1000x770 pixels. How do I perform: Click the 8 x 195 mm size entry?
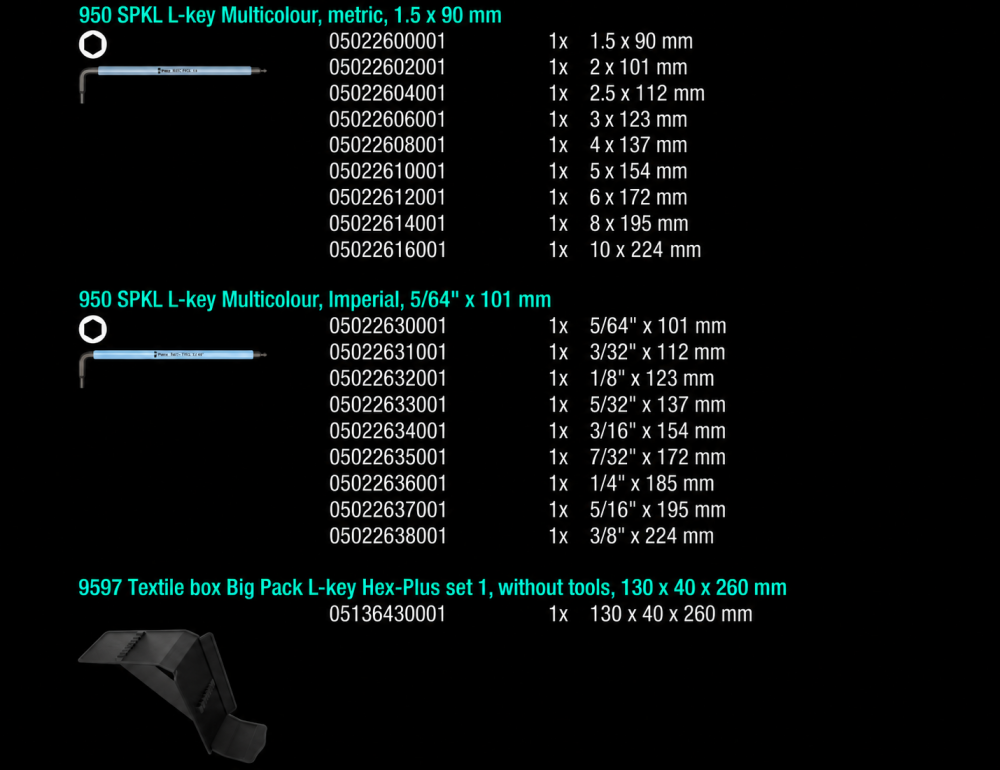[x=639, y=223]
